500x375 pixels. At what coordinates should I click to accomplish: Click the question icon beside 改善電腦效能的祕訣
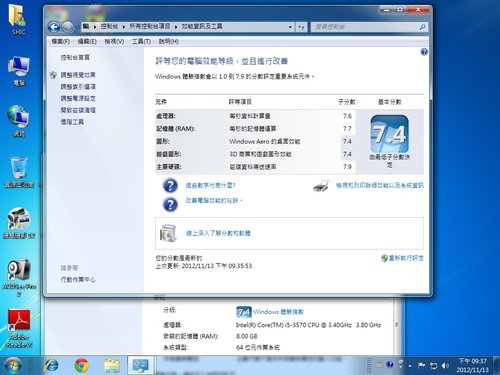(x=170, y=204)
